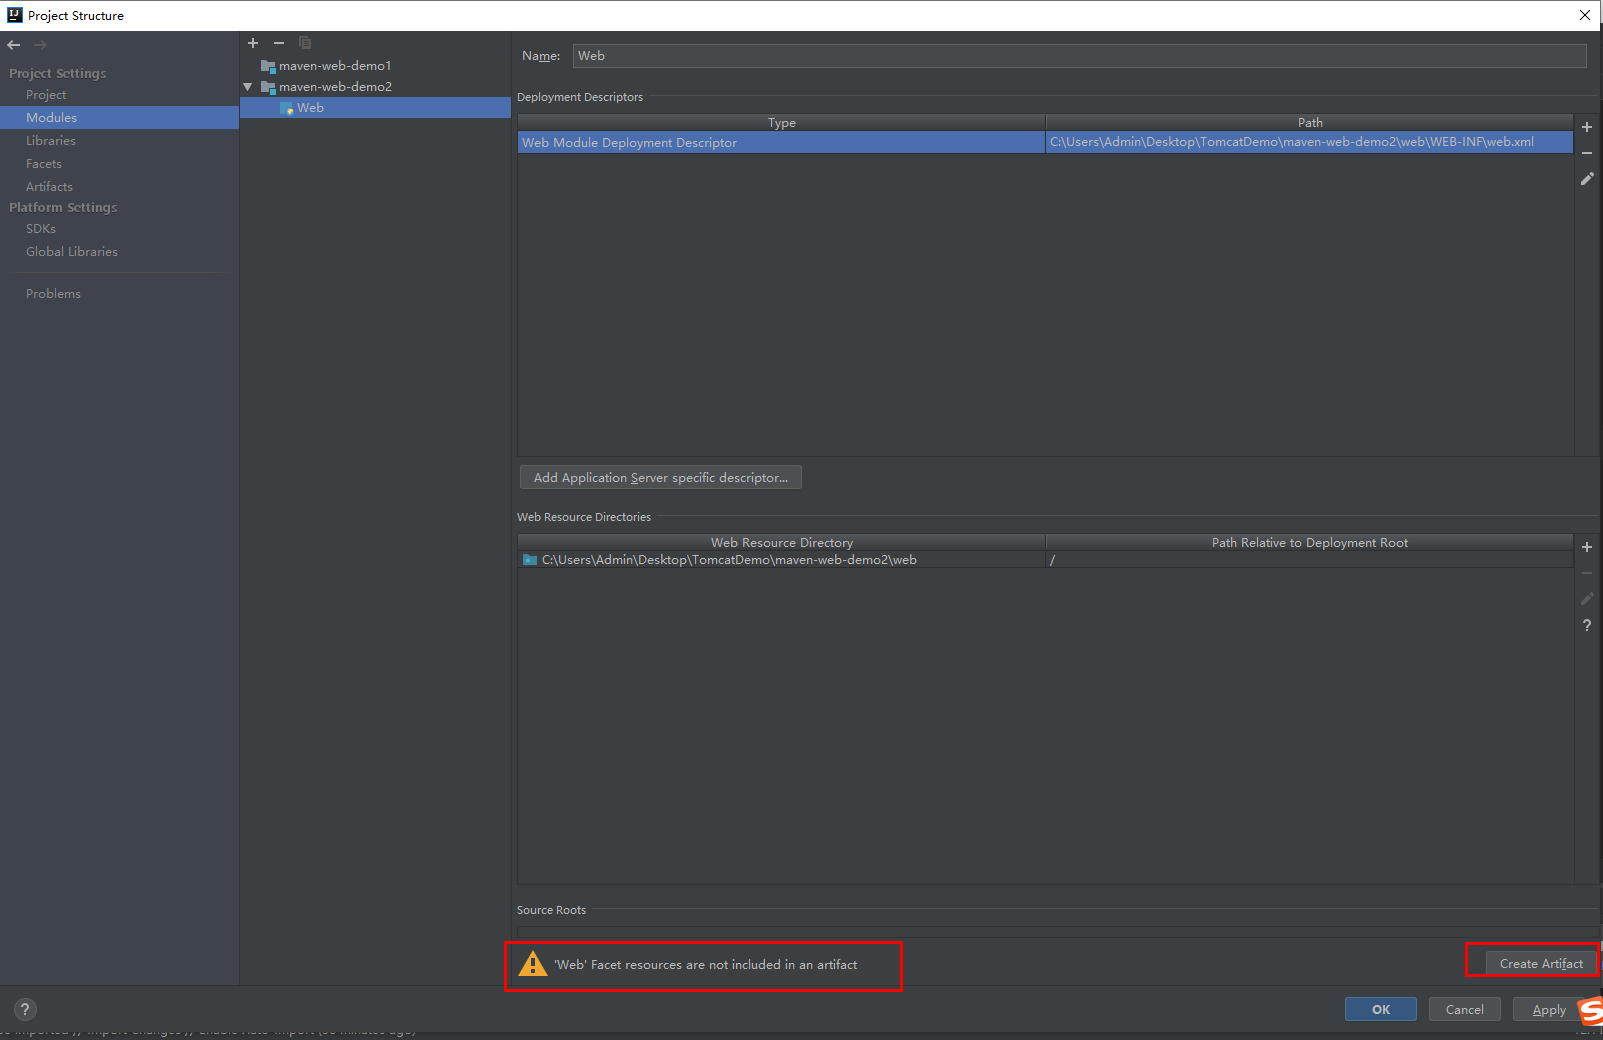
Task: Click the back navigation arrow
Action: (13, 44)
